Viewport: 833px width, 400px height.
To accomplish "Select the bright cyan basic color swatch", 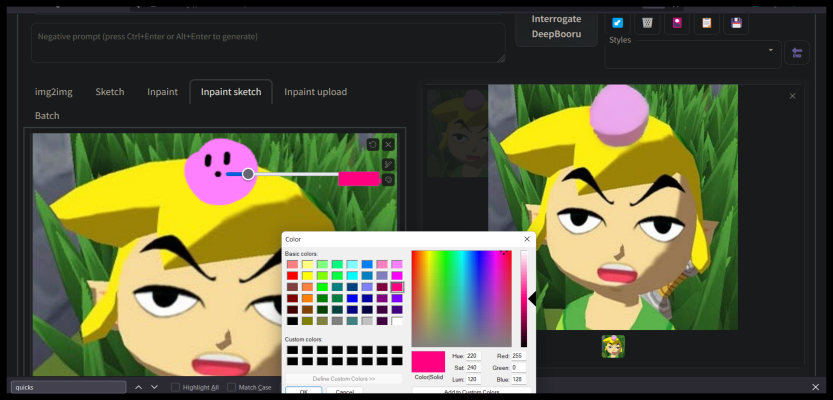I will [352, 276].
